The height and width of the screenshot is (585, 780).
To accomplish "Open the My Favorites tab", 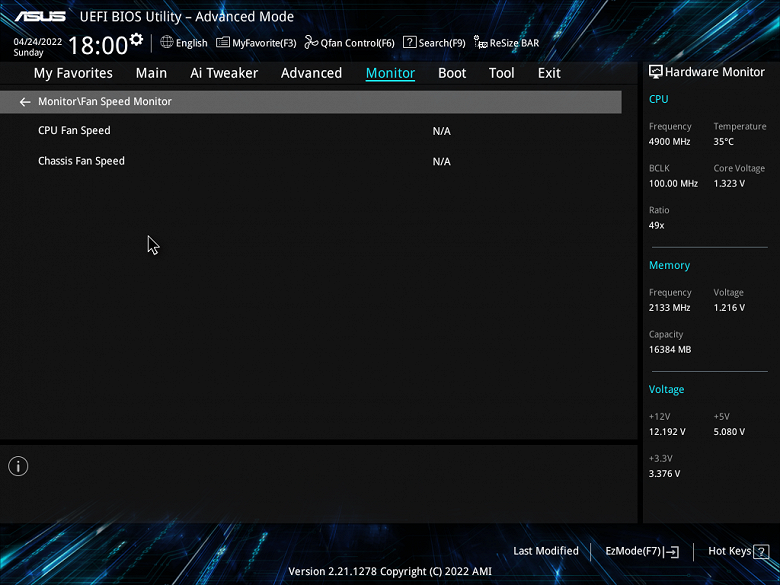I will tap(73, 73).
